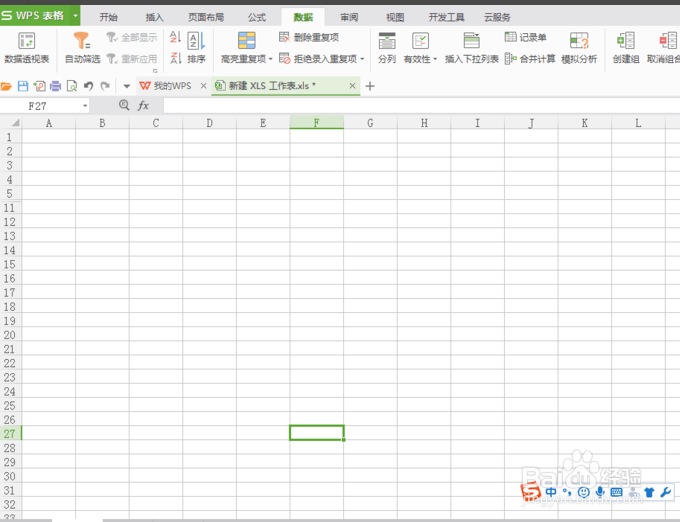Click the Sogou wrench settings icon
The image size is (680, 522).
click(666, 492)
